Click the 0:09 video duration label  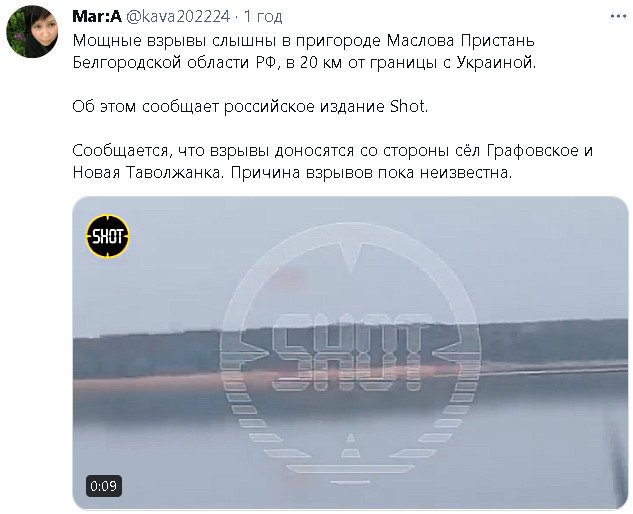click(104, 486)
